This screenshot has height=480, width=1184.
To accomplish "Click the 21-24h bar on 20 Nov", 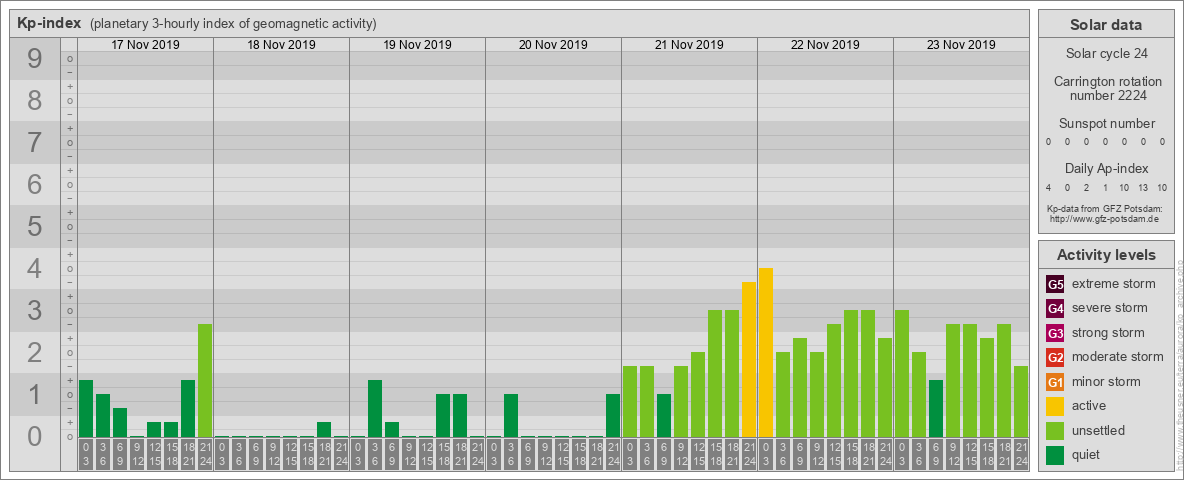I will 613,415.
